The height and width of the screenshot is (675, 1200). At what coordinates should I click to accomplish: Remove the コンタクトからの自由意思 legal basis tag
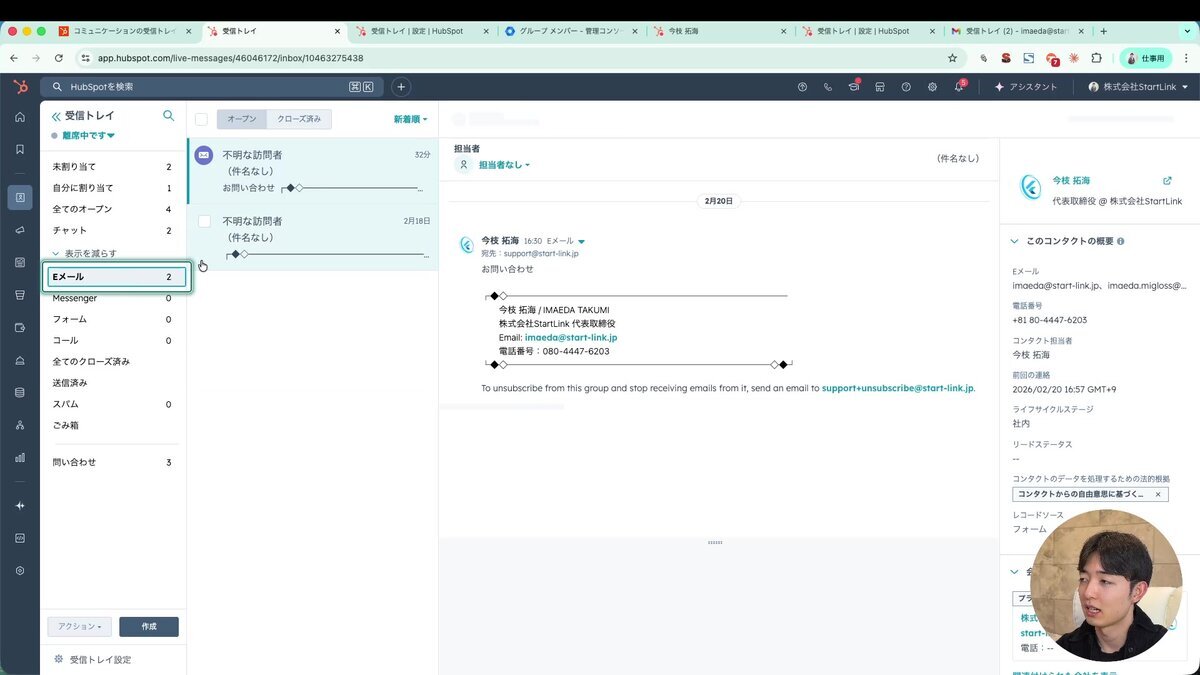click(x=1158, y=494)
